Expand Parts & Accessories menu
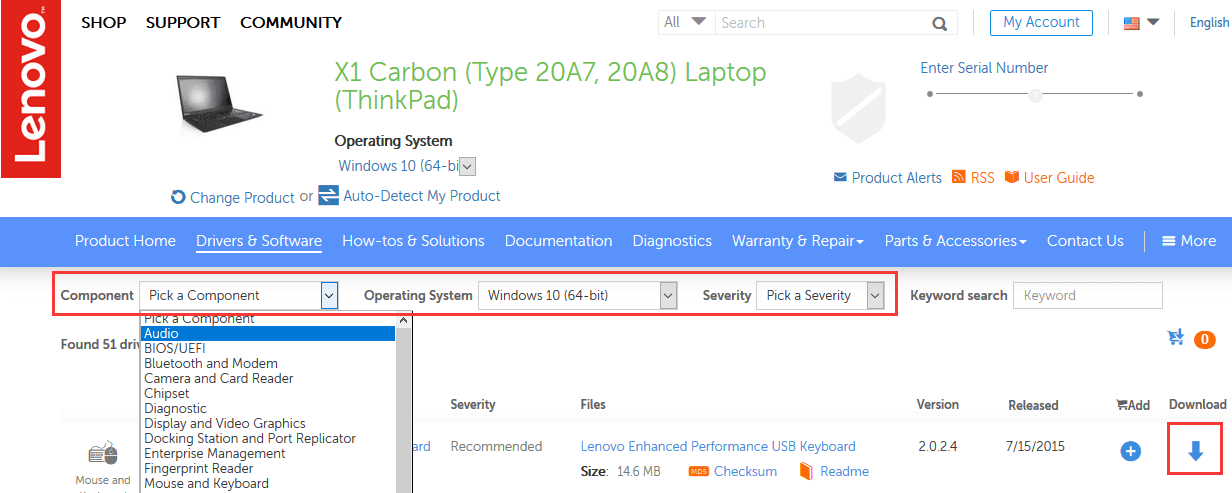1232x493 pixels. coord(956,241)
